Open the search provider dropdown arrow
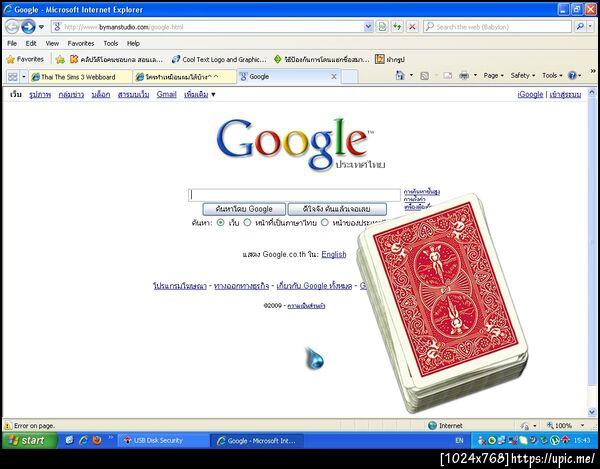 tap(590, 27)
